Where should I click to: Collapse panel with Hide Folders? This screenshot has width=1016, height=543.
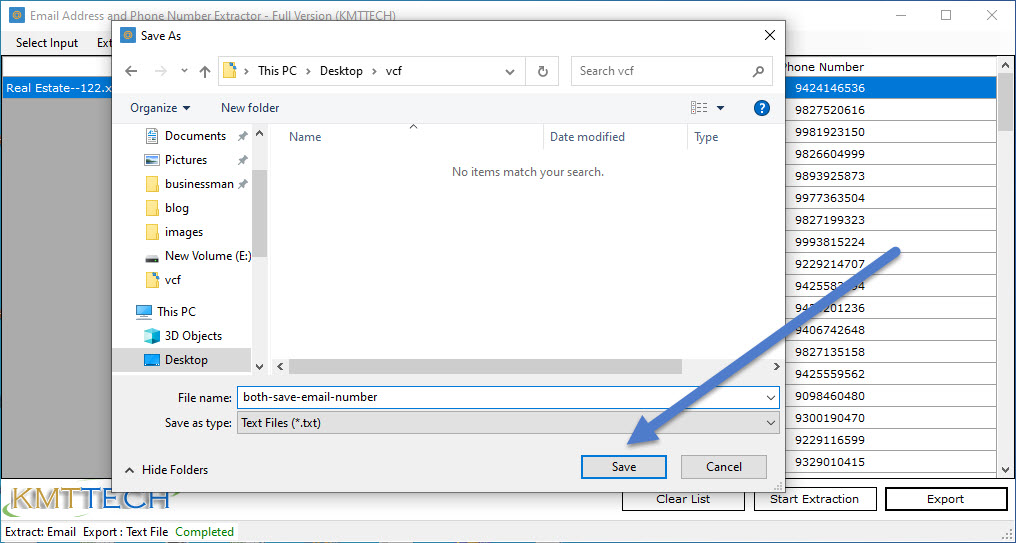[167, 470]
